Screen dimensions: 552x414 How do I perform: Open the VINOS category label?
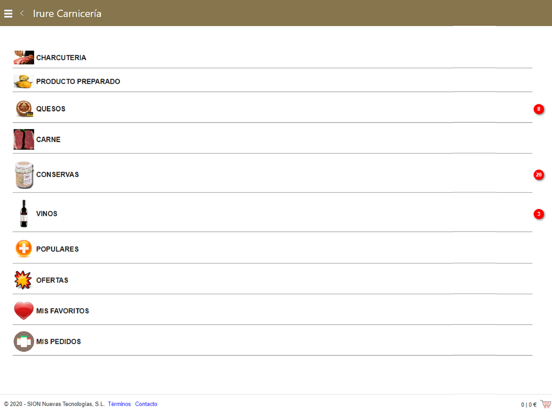(46, 214)
